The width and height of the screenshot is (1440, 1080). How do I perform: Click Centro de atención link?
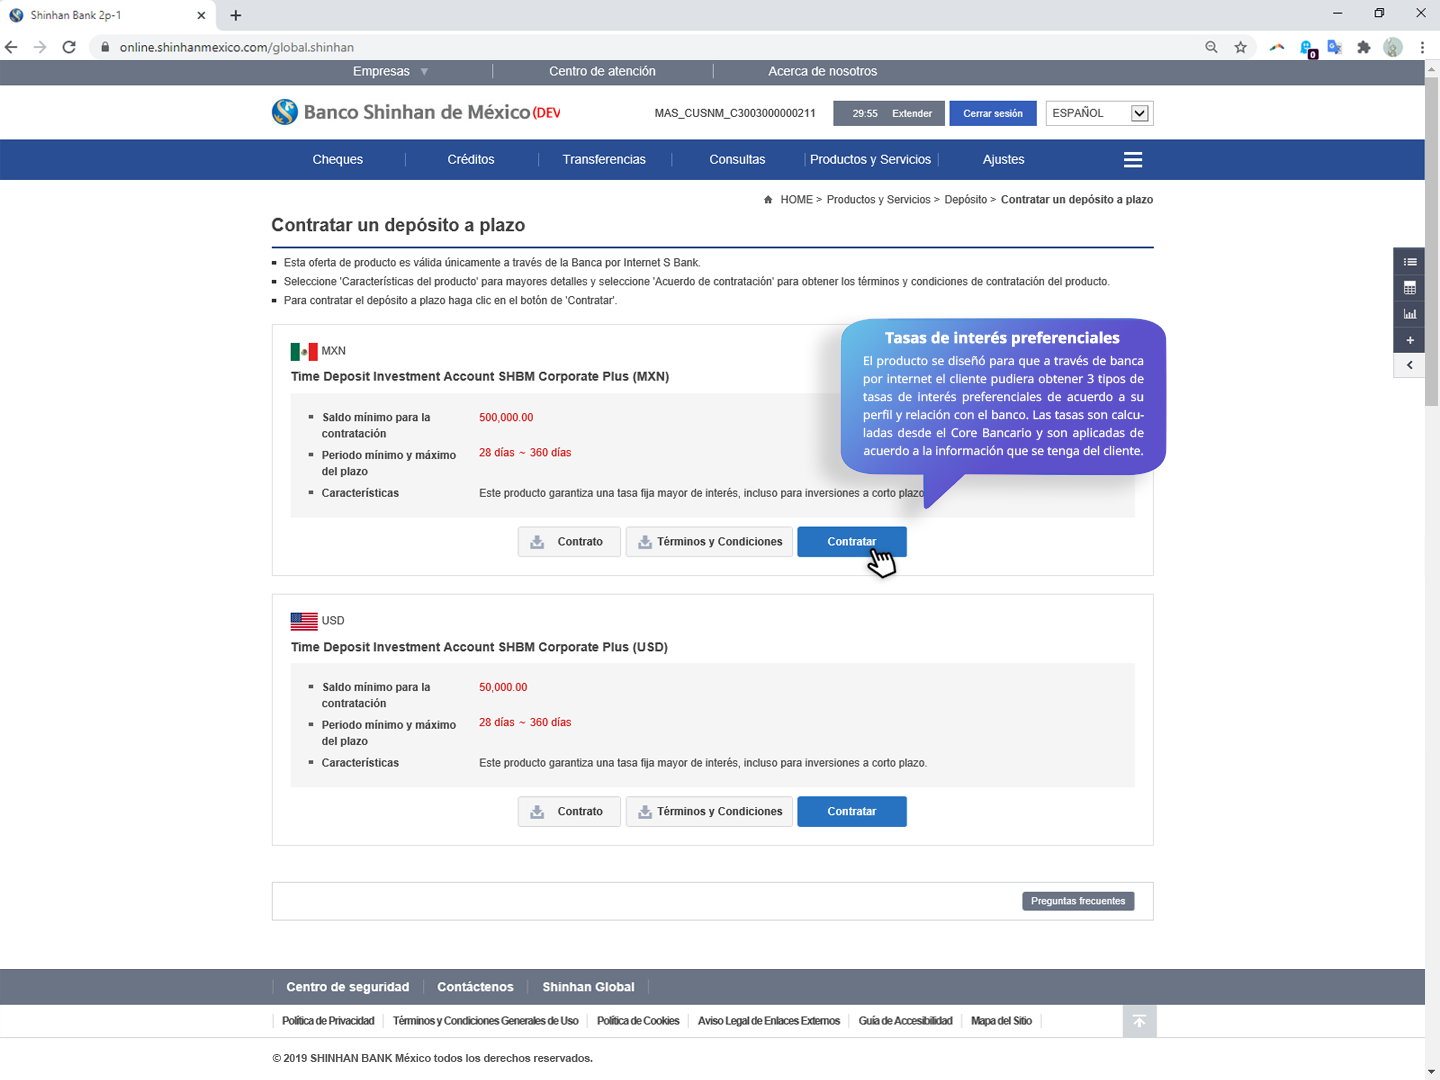tap(602, 71)
